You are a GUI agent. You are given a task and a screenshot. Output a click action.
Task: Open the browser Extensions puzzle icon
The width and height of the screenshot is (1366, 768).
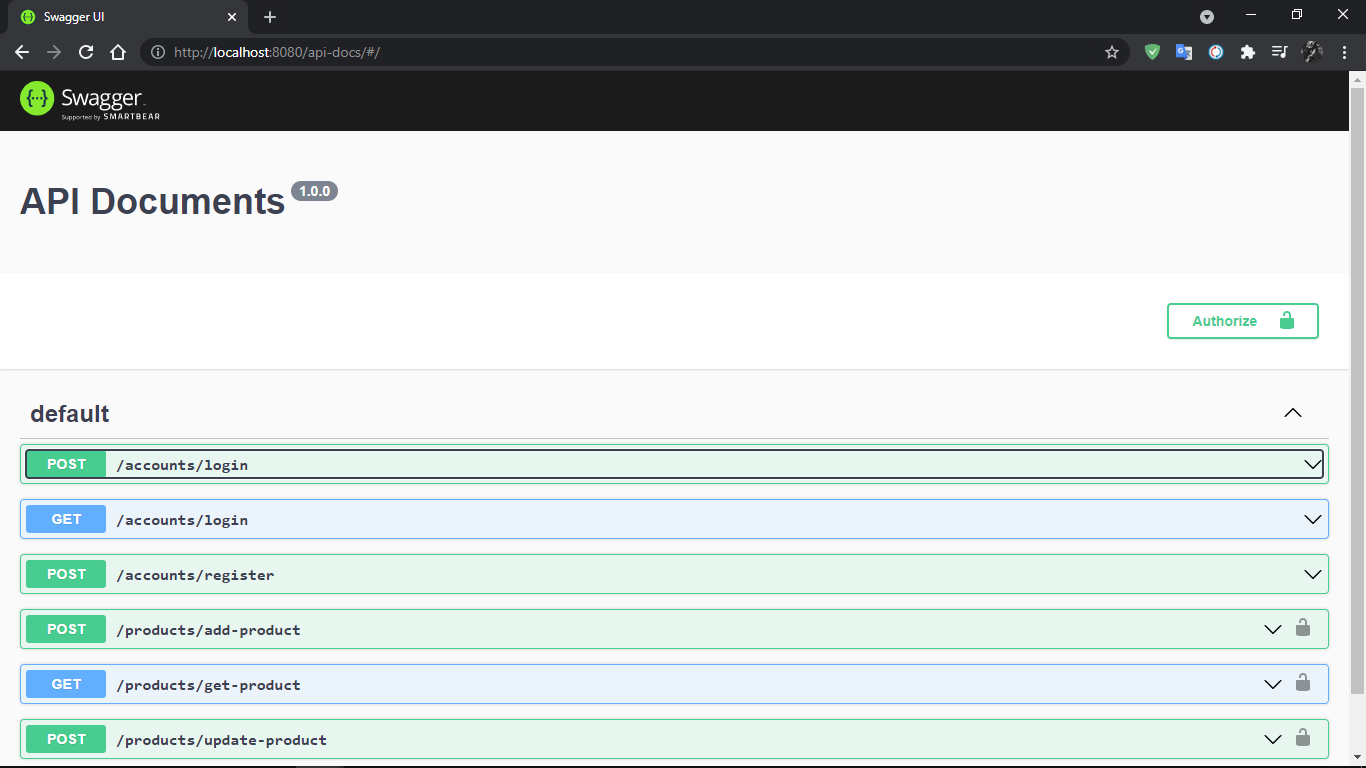point(1247,52)
